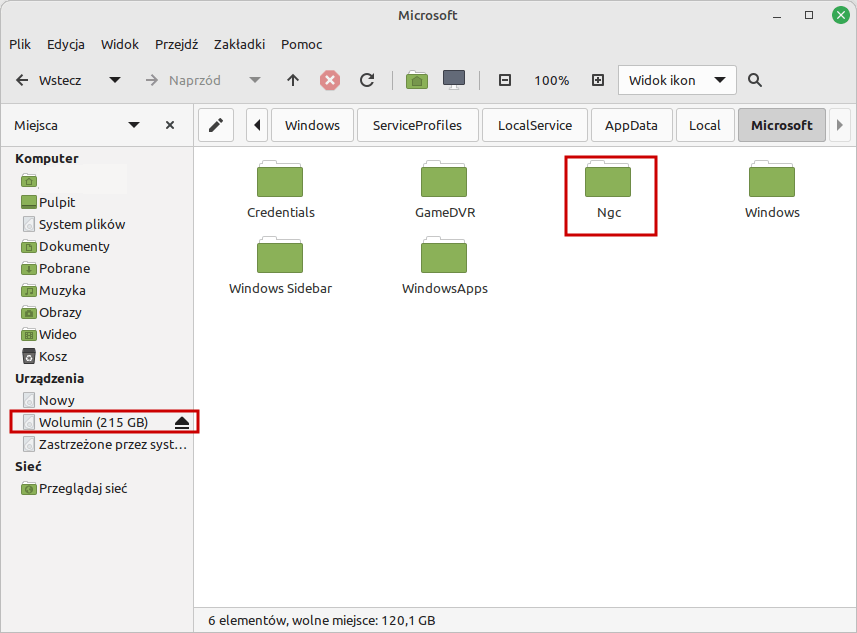Click the status bar free space text
Image resolution: width=857 pixels, height=633 pixels.
[x=321, y=620]
